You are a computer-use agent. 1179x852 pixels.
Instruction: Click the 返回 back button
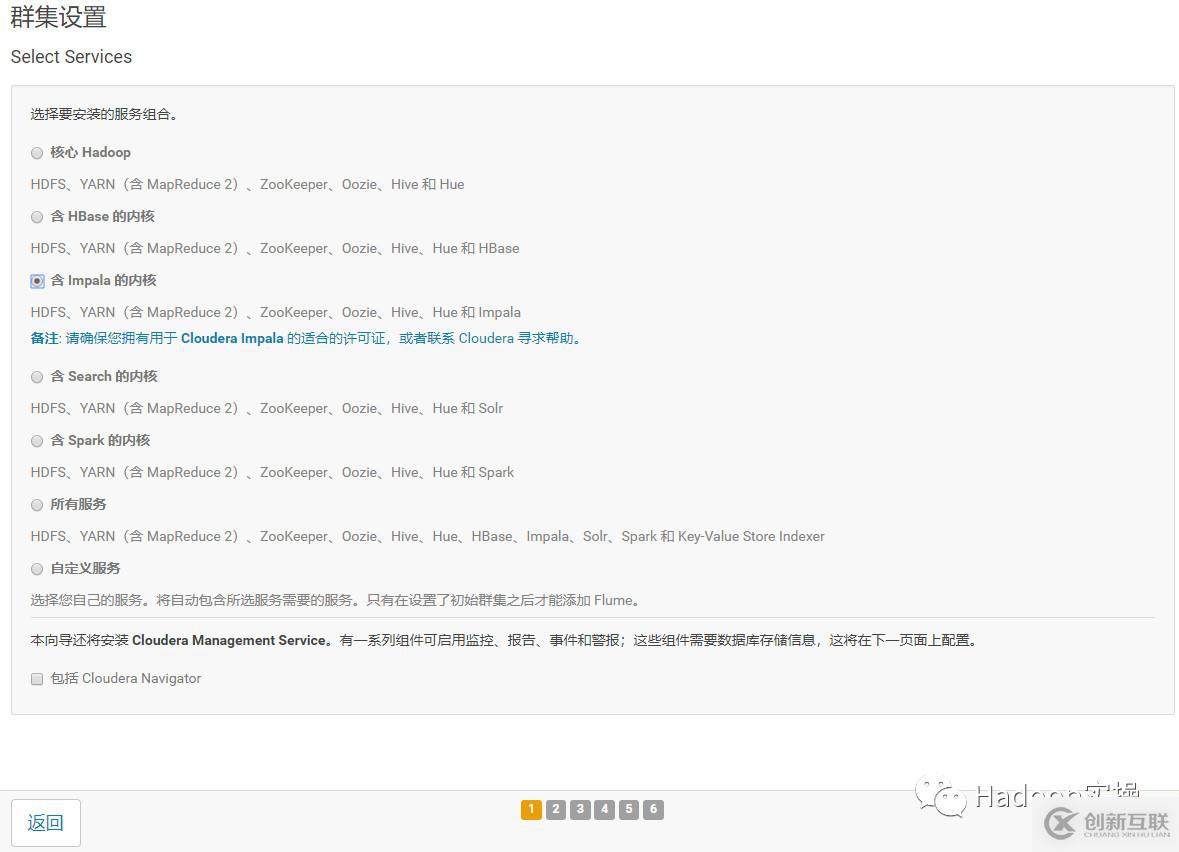[46, 823]
